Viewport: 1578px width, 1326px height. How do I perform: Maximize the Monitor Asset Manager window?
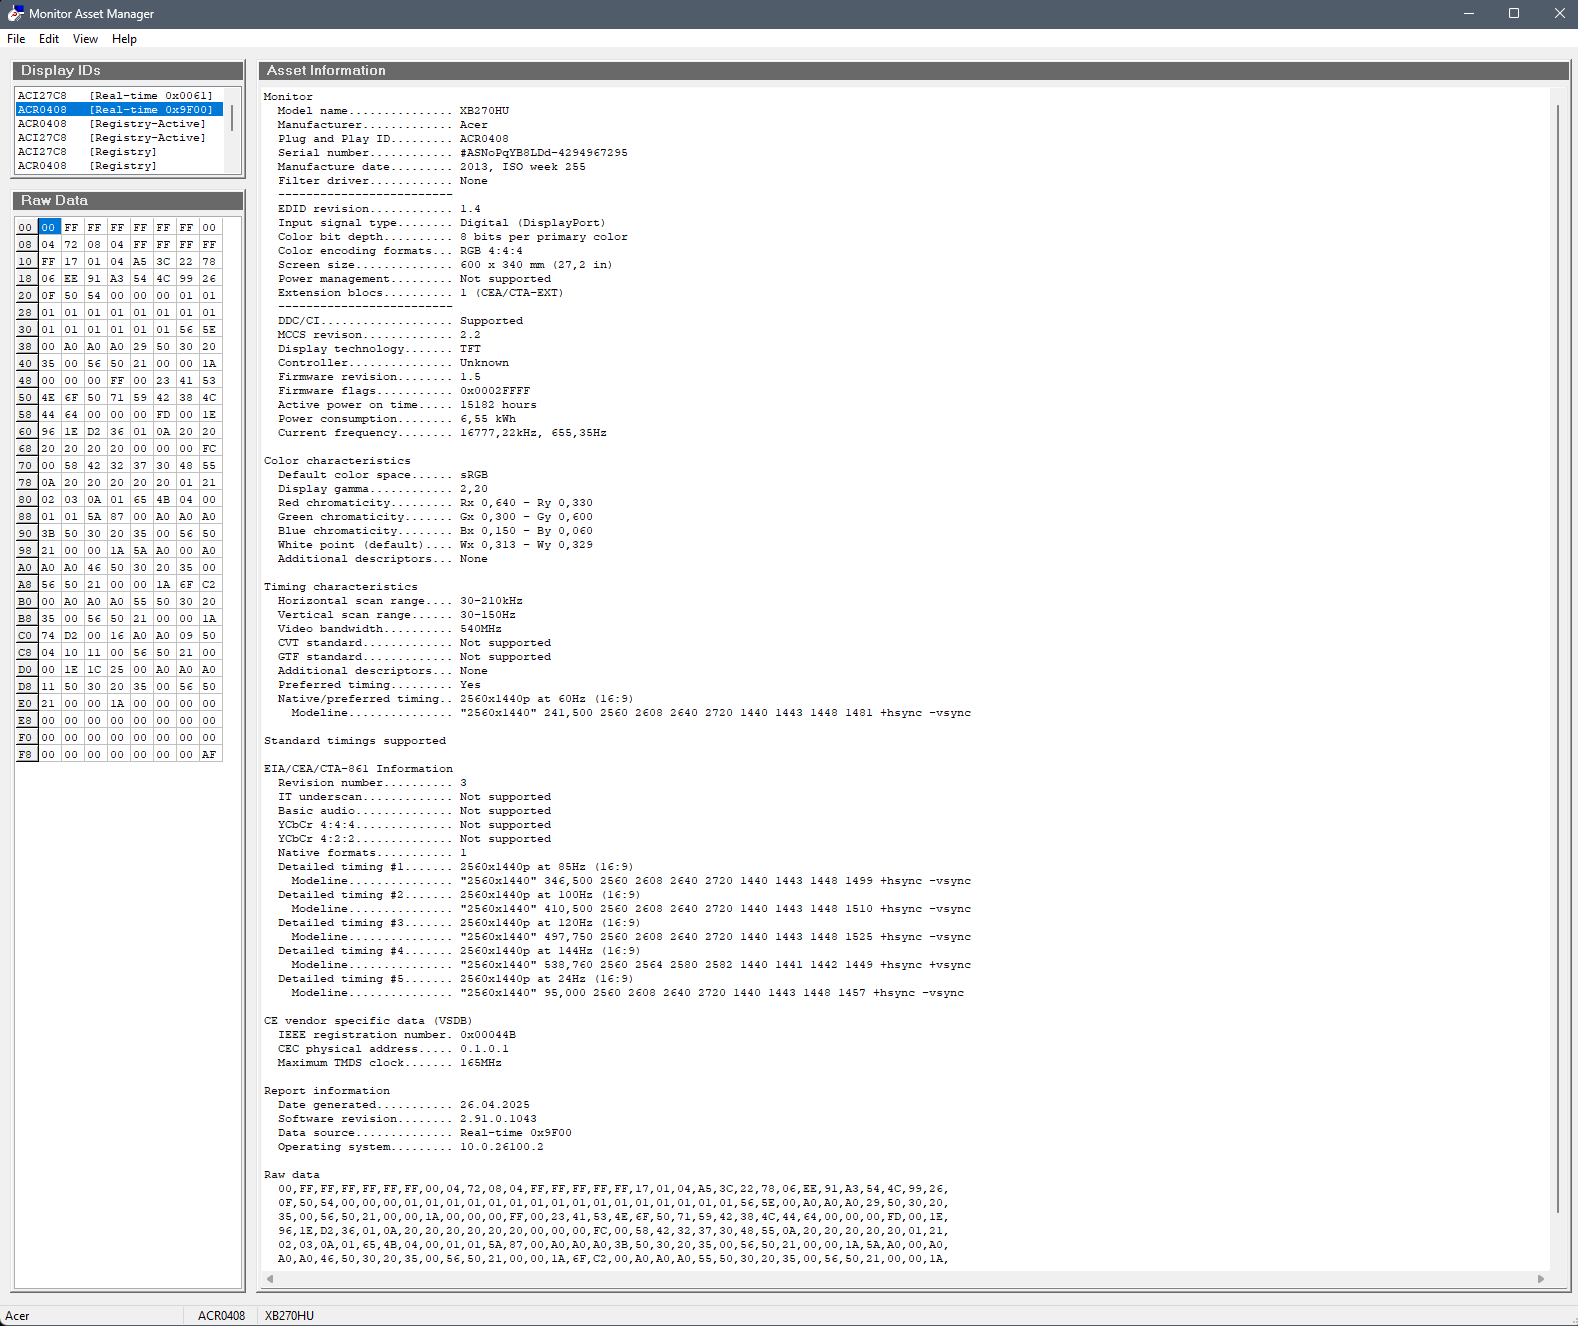pos(1514,14)
